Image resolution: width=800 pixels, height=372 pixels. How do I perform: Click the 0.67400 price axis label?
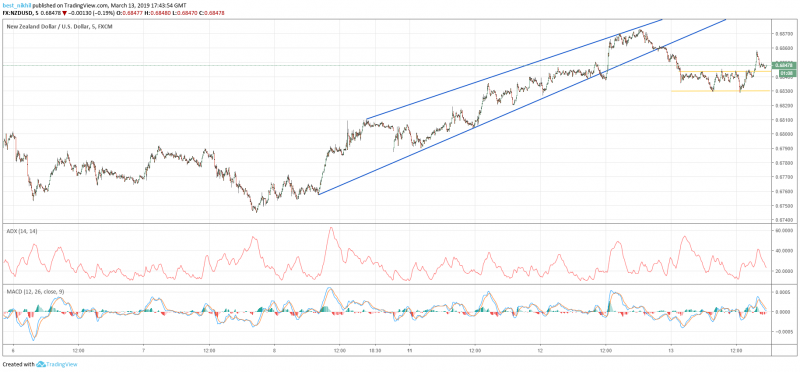pos(783,220)
